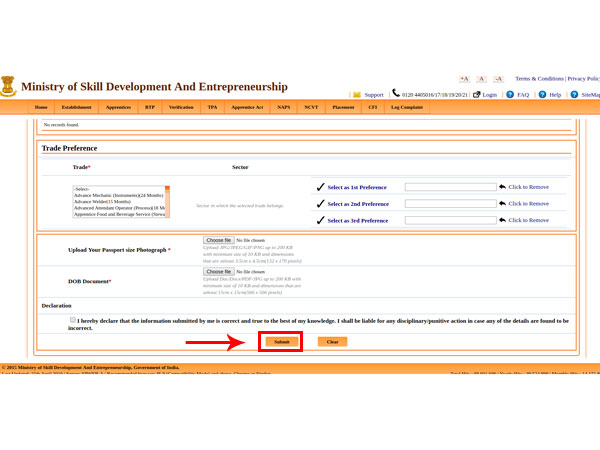600x450 pixels.
Task: Click the Support envelope icon
Action: coord(357,95)
